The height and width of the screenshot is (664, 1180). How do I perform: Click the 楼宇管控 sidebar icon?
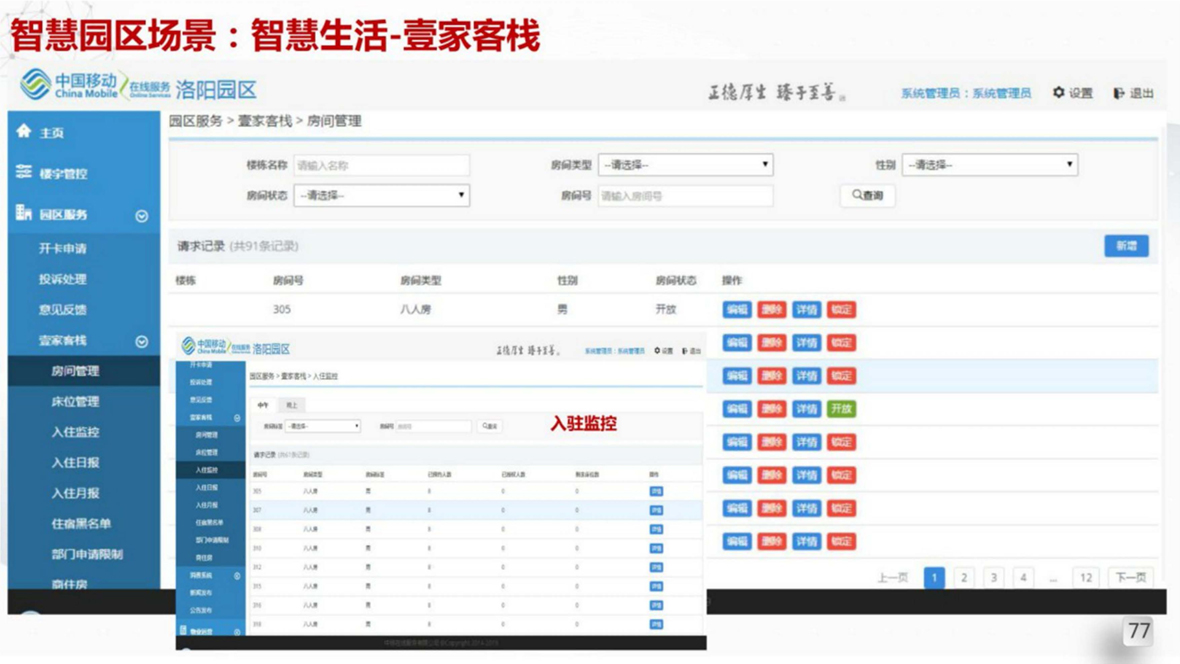click(x=24, y=173)
